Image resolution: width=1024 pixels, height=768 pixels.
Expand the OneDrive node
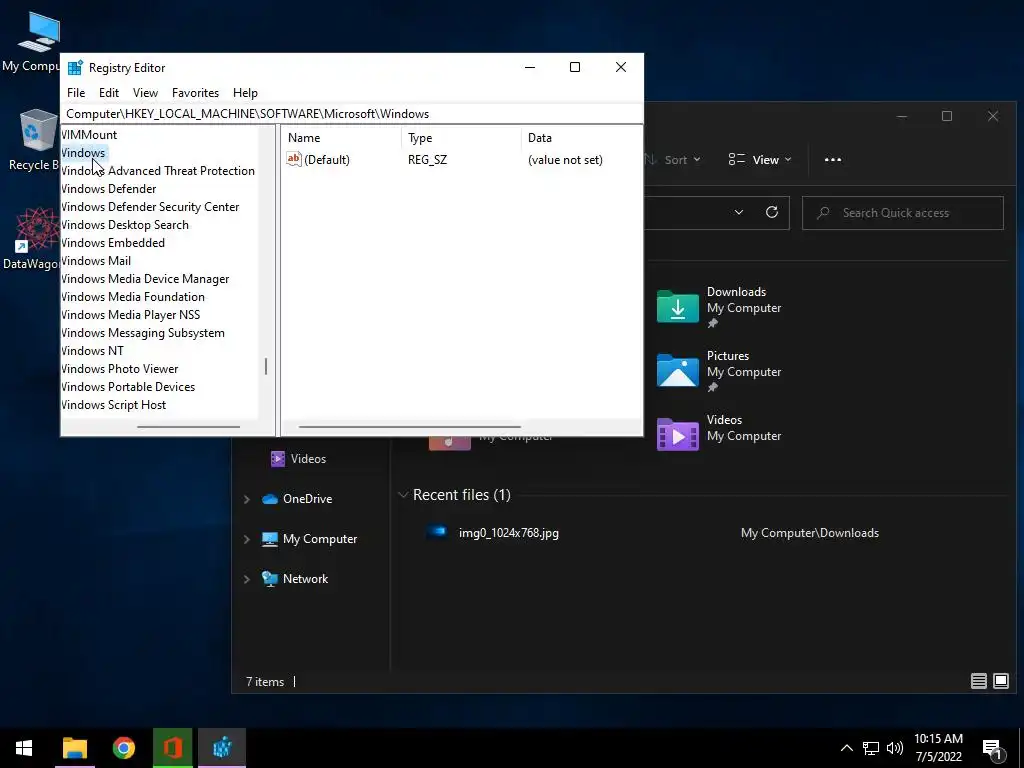tap(247, 499)
